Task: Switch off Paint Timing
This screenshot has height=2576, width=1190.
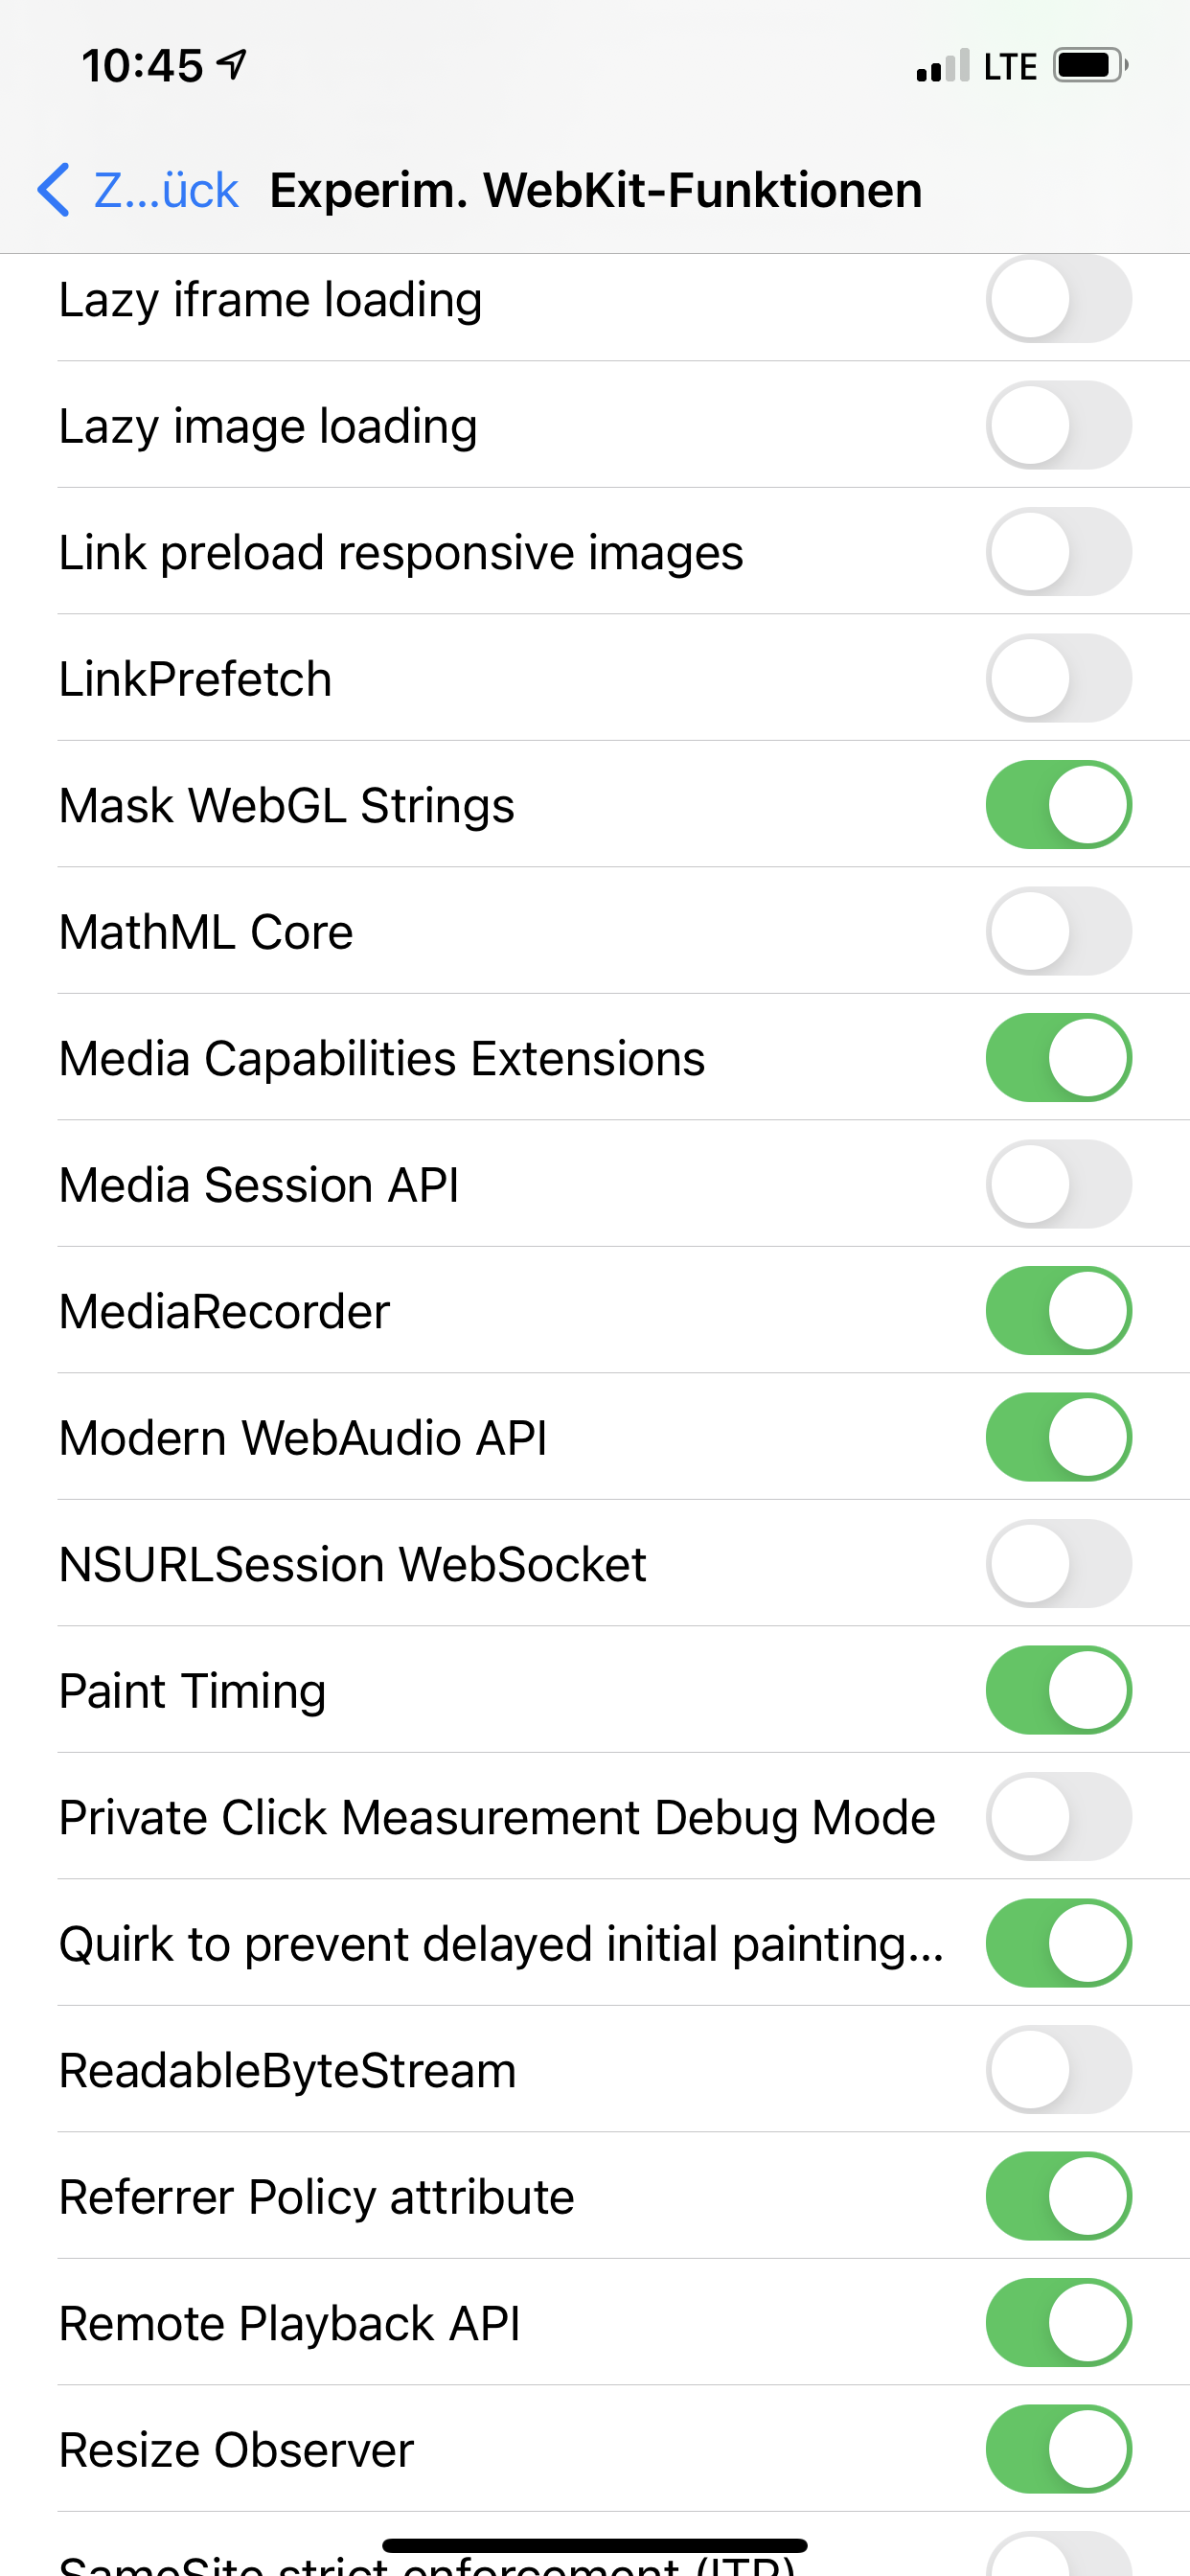Action: (x=1058, y=1690)
